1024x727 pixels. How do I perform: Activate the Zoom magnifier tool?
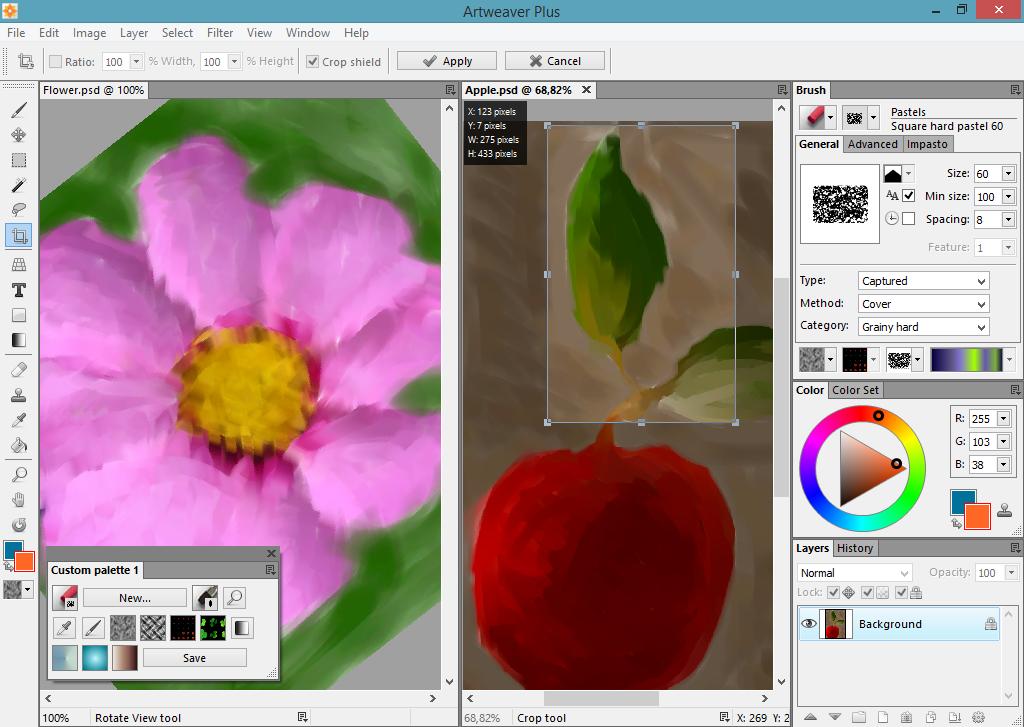(18, 474)
